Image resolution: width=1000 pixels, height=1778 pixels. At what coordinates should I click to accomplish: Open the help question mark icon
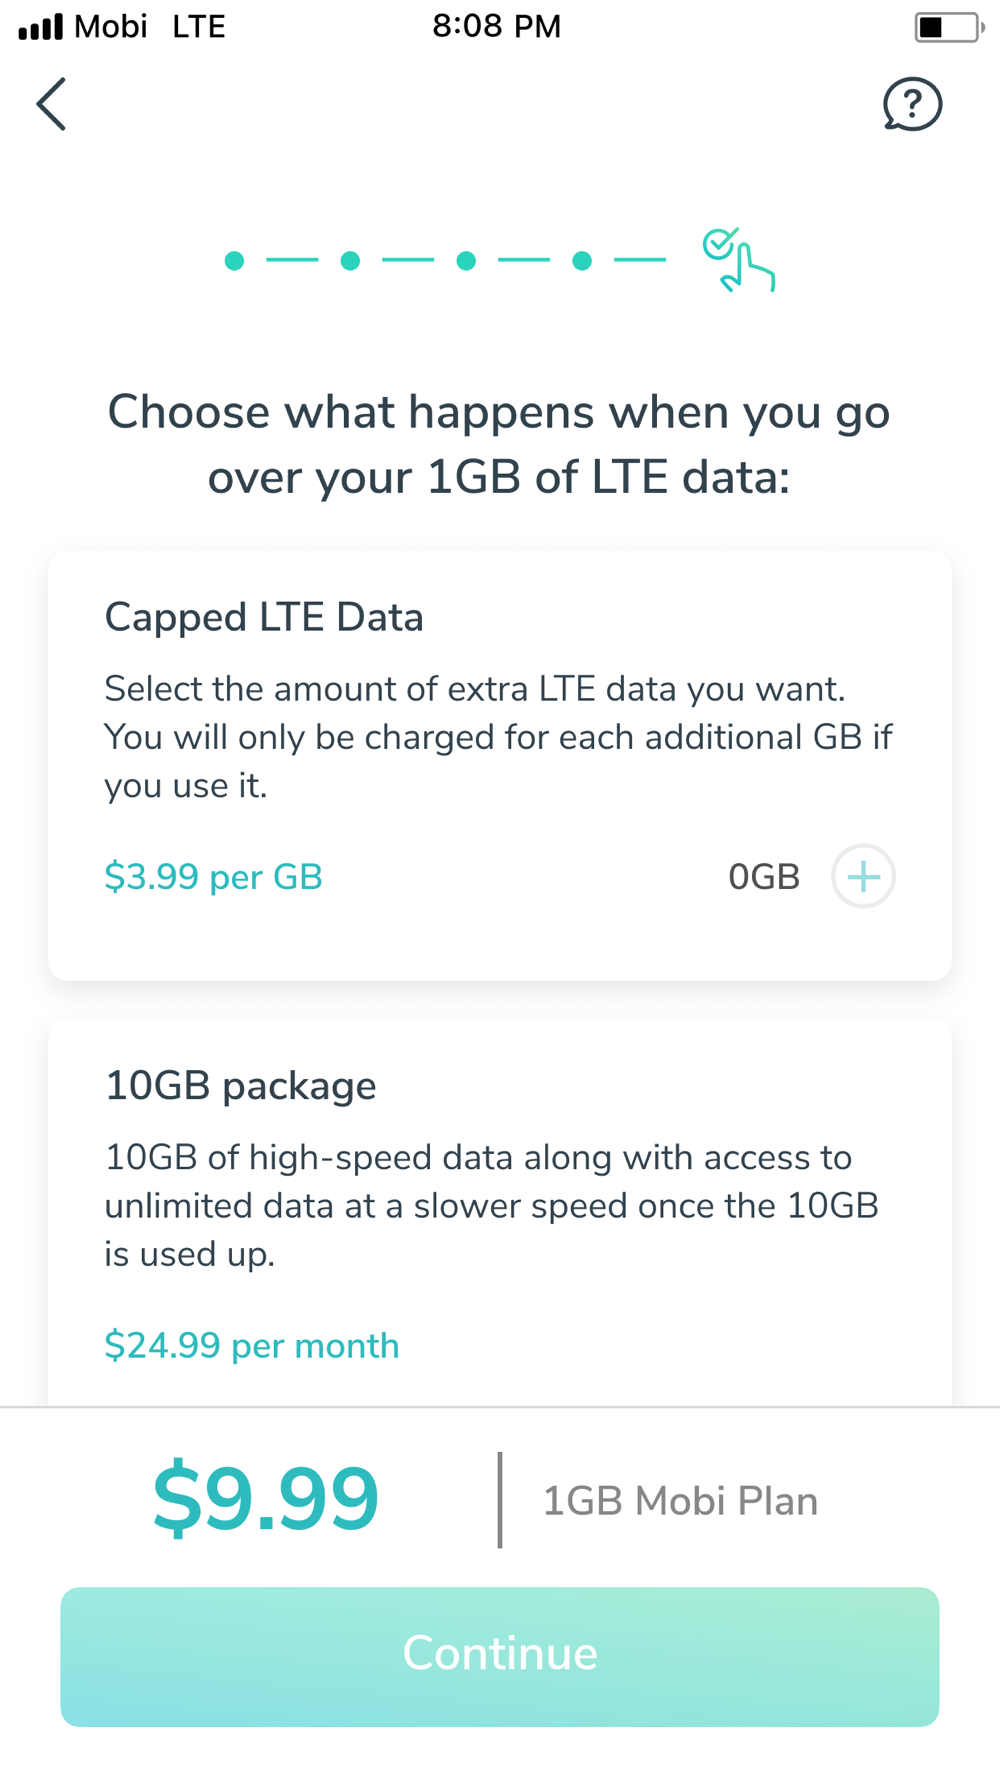[x=912, y=104]
